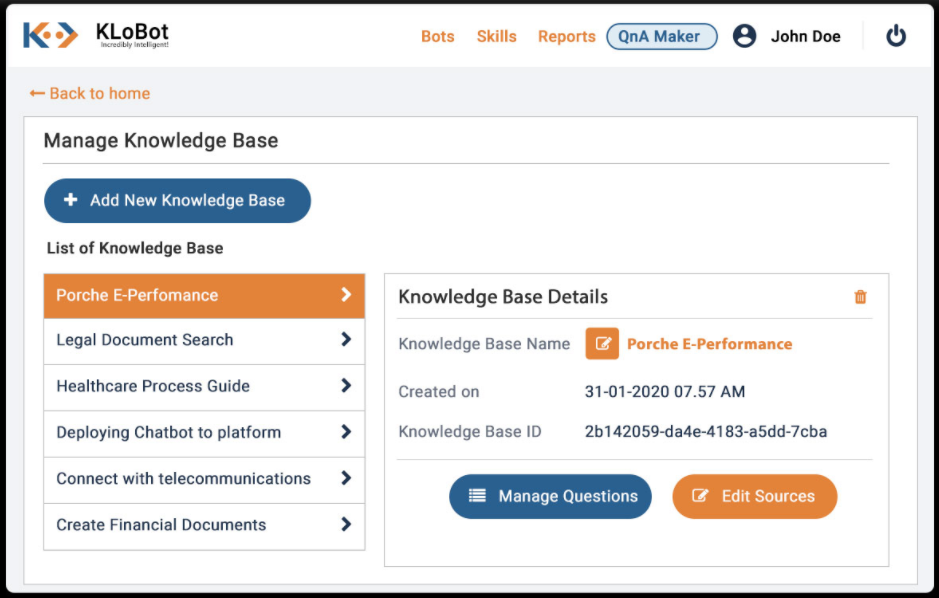Open the Skills menu
939x598 pixels.
(496, 36)
